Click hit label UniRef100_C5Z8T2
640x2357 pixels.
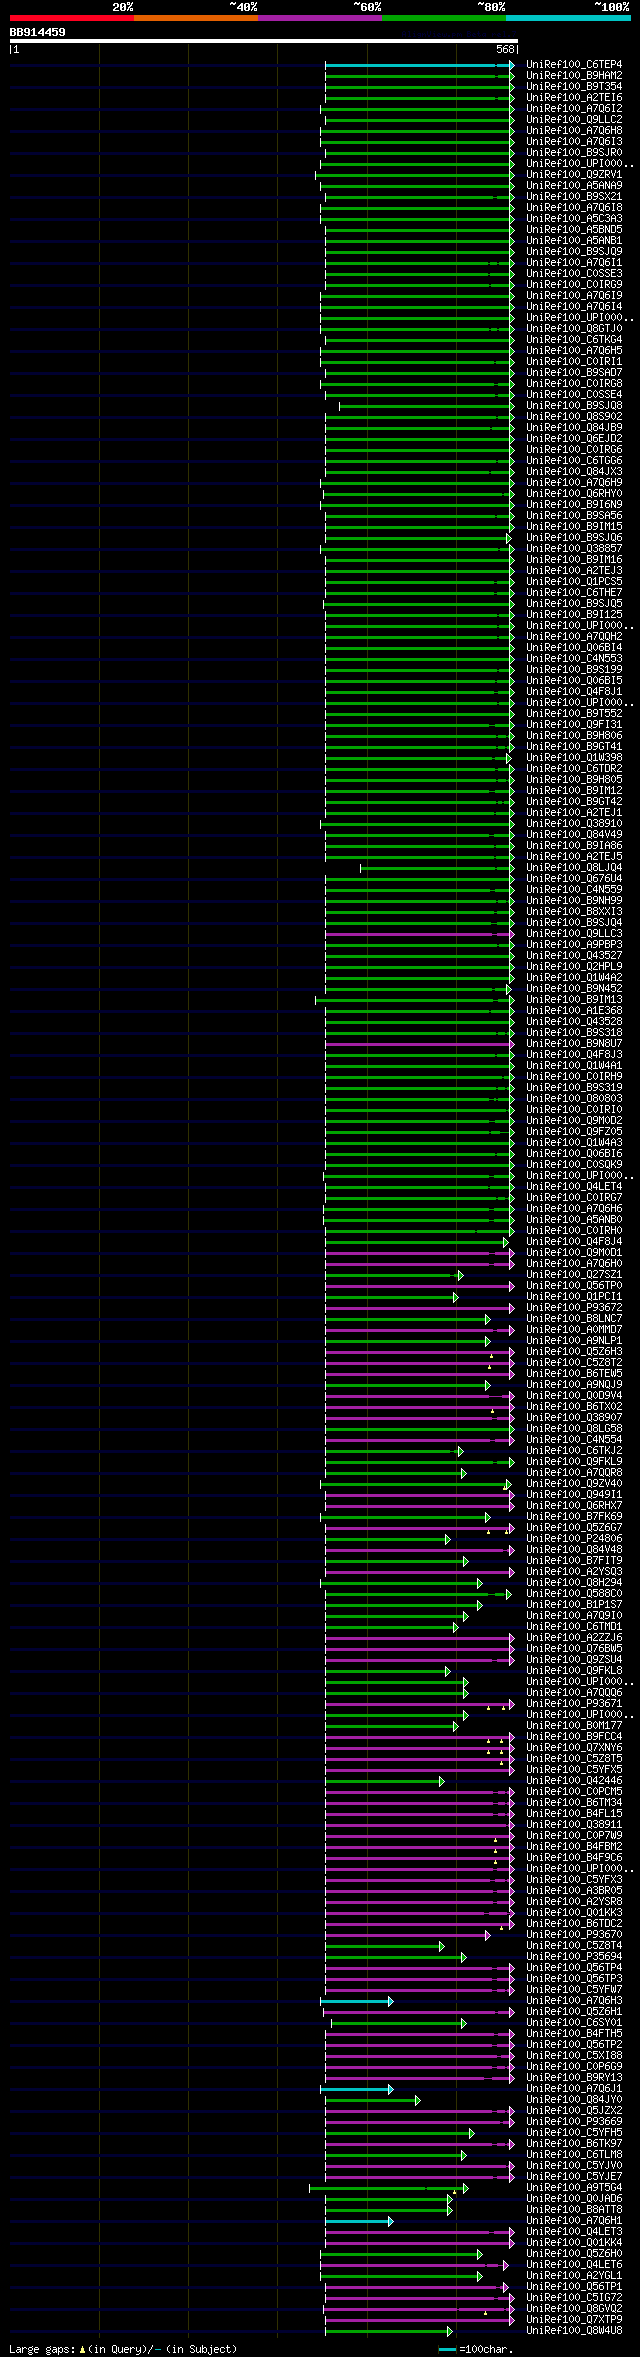tap(574, 1363)
